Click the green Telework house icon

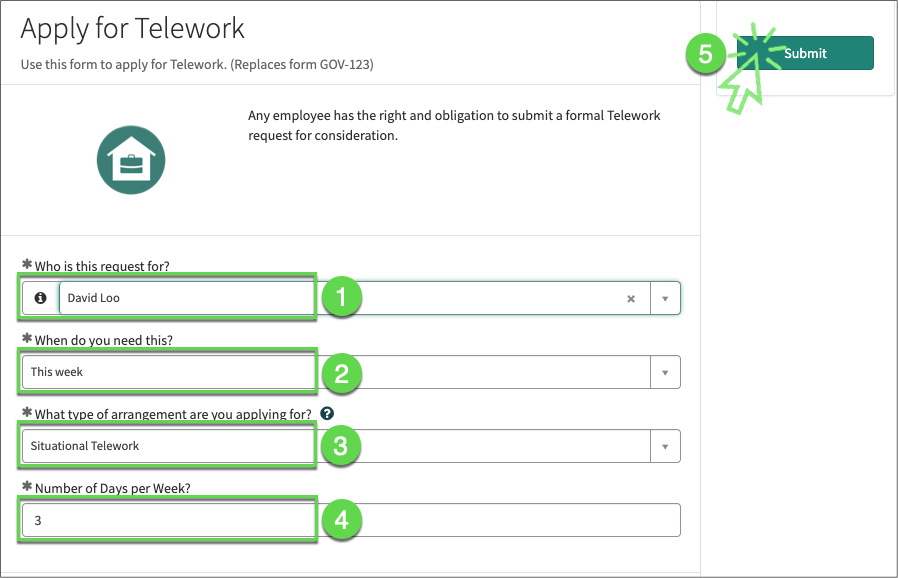coord(131,160)
